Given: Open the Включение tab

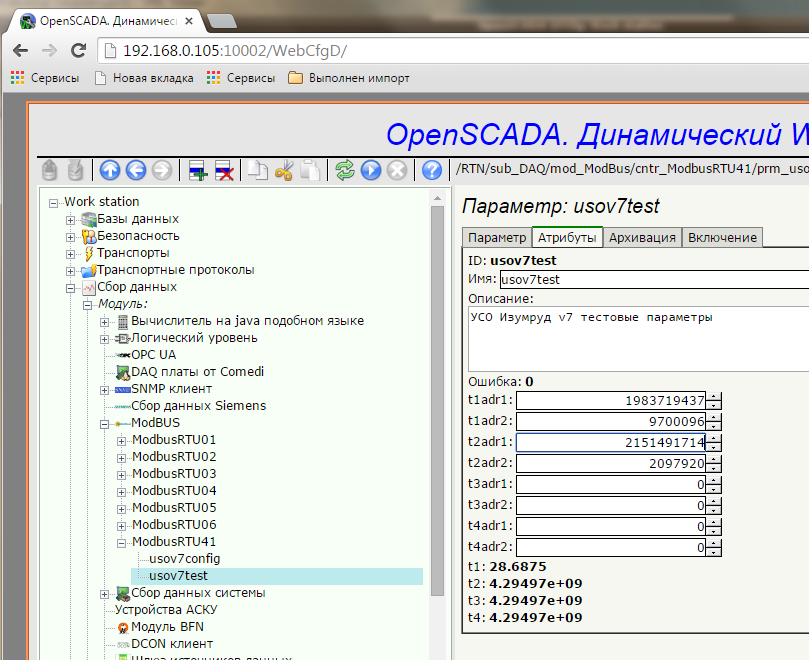Looking at the screenshot, I should pos(722,237).
